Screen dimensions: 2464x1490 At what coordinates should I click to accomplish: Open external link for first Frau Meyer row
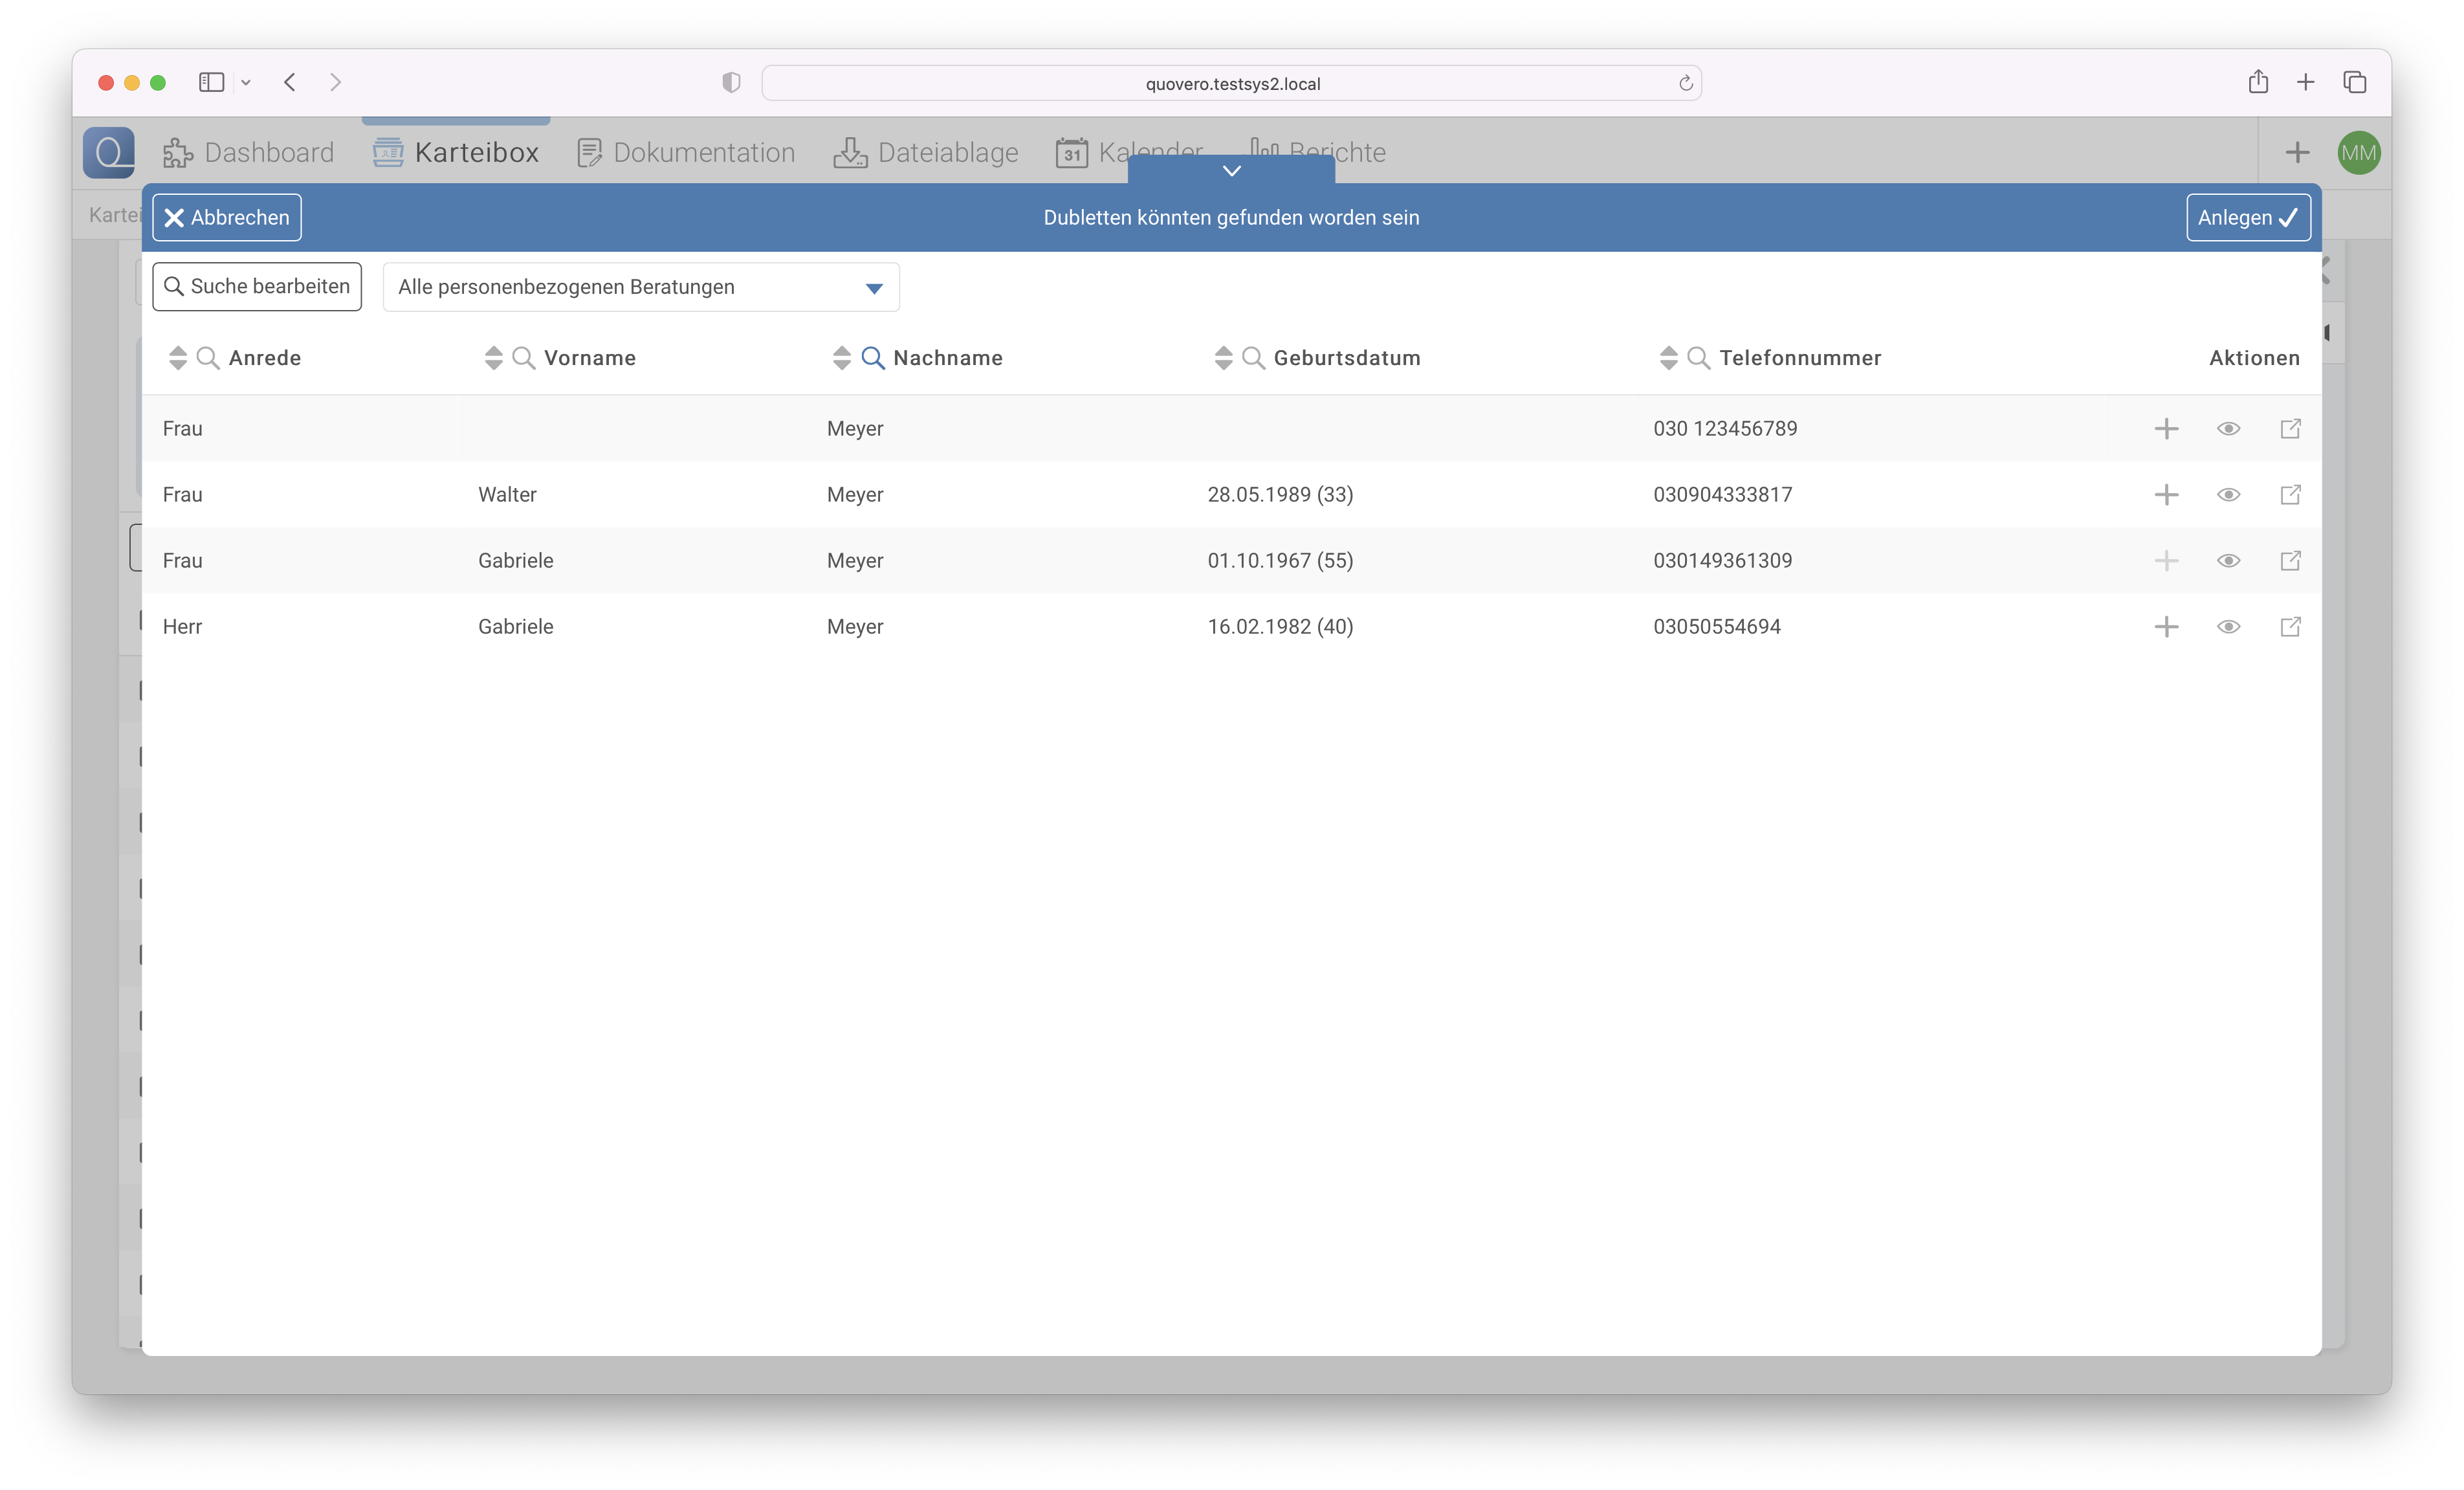point(2290,428)
